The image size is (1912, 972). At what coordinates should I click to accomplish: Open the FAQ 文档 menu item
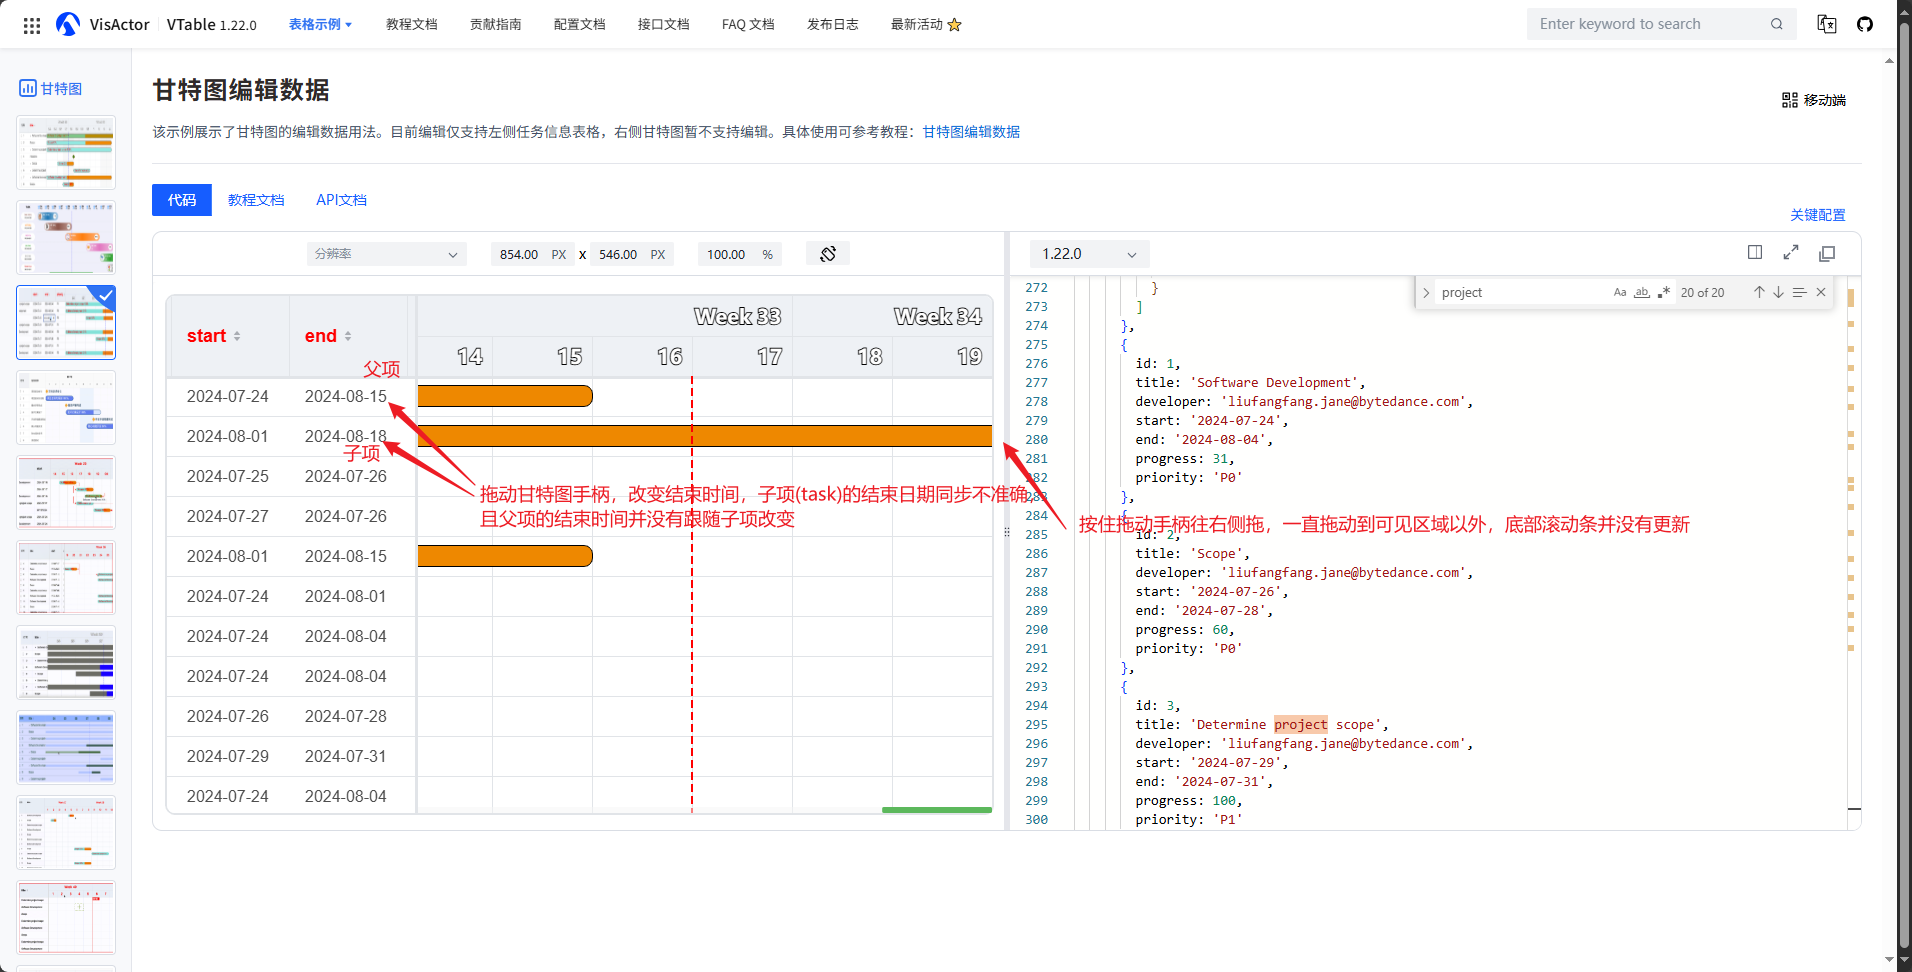[x=748, y=24]
